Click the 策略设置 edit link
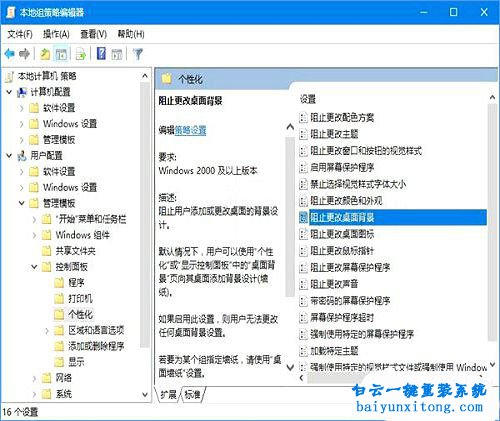 pos(190,130)
